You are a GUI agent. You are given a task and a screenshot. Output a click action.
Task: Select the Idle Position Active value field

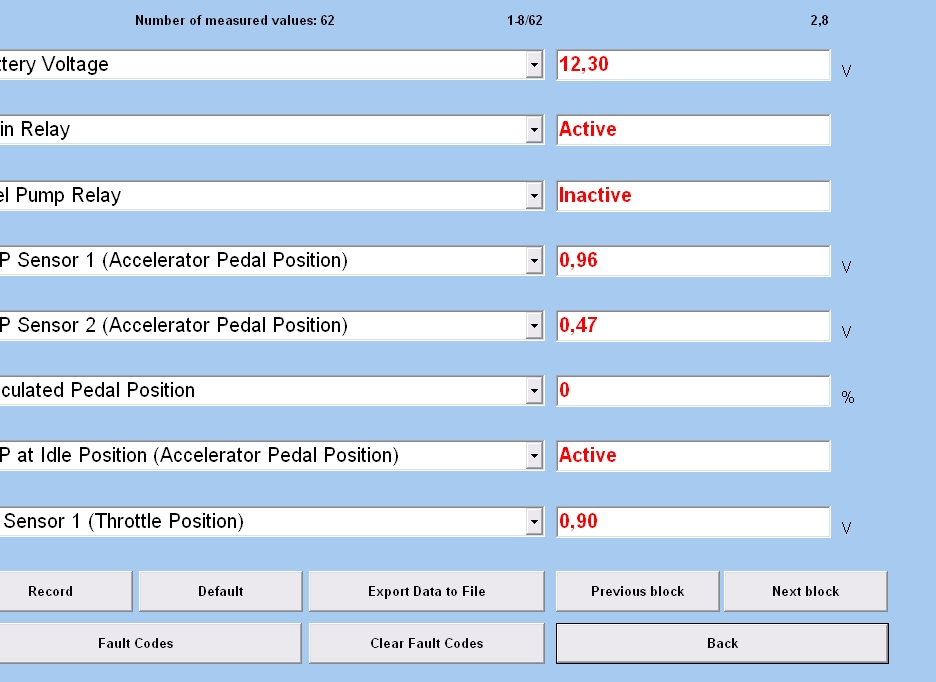[693, 456]
